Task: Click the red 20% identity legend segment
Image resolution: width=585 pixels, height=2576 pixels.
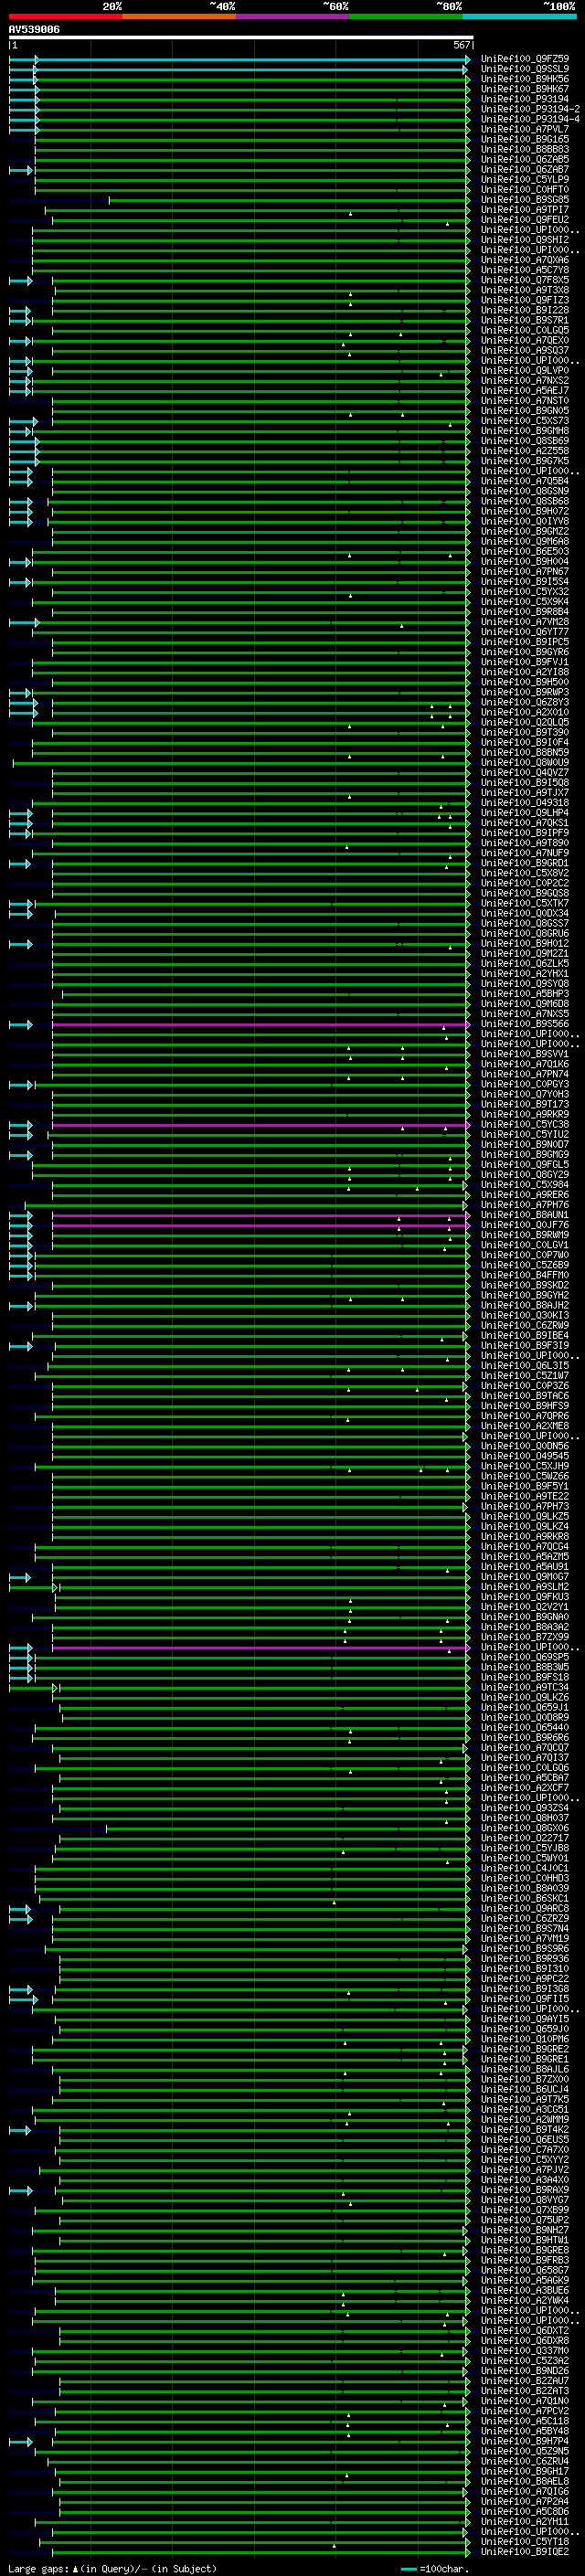Action: tap(65, 16)
